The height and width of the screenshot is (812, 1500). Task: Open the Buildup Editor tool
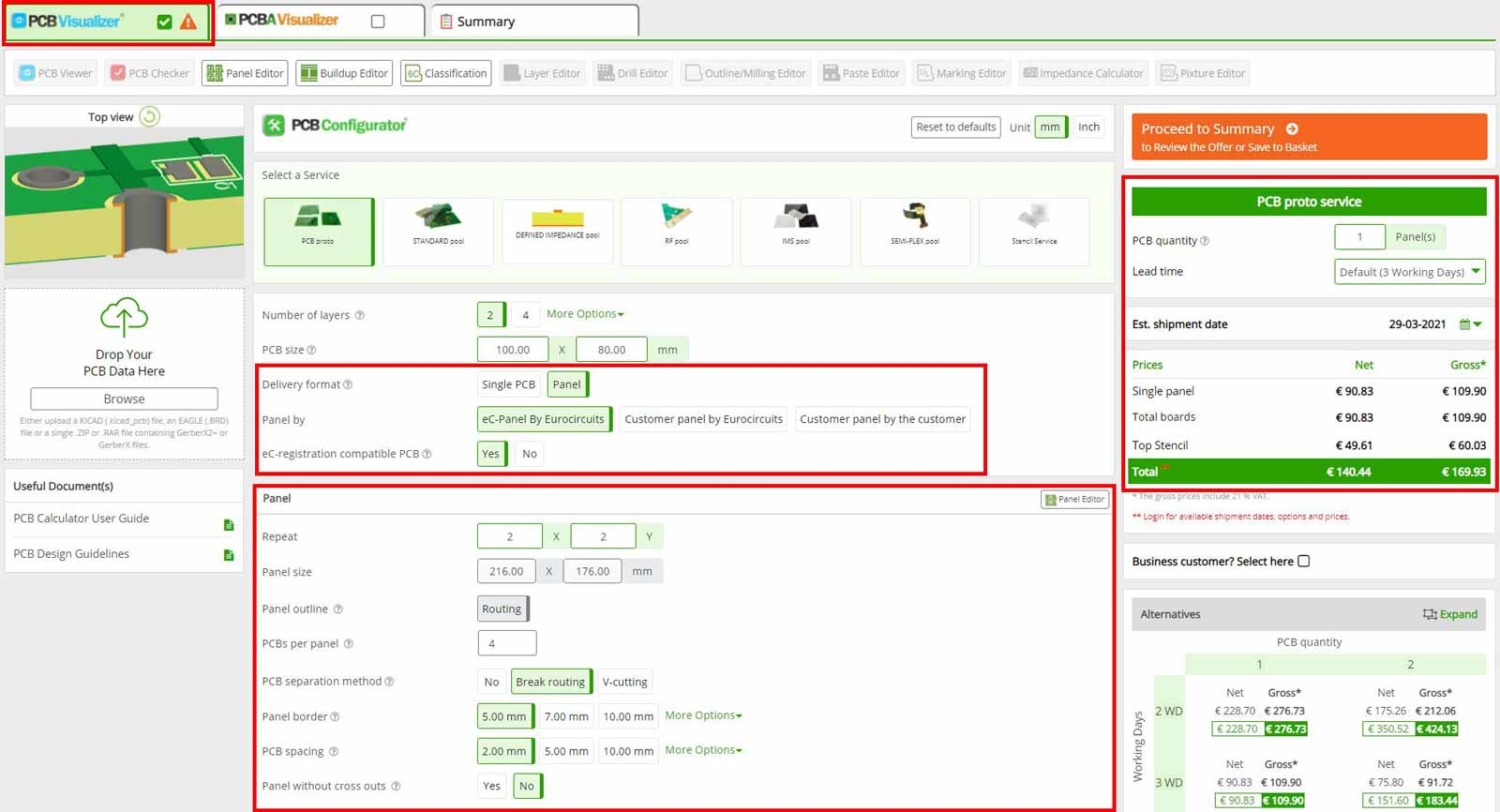tap(343, 73)
